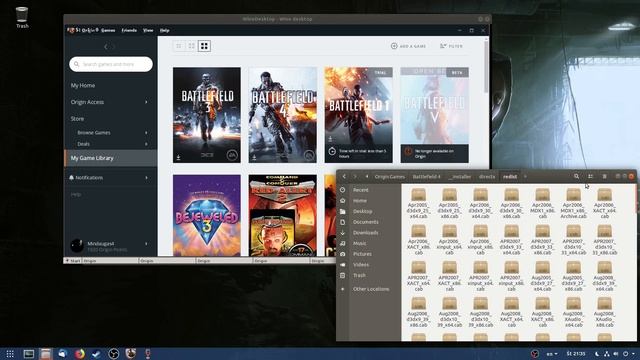This screenshot has width=640, height=360.
Task: Click the Origin search games field
Action: coord(111,64)
